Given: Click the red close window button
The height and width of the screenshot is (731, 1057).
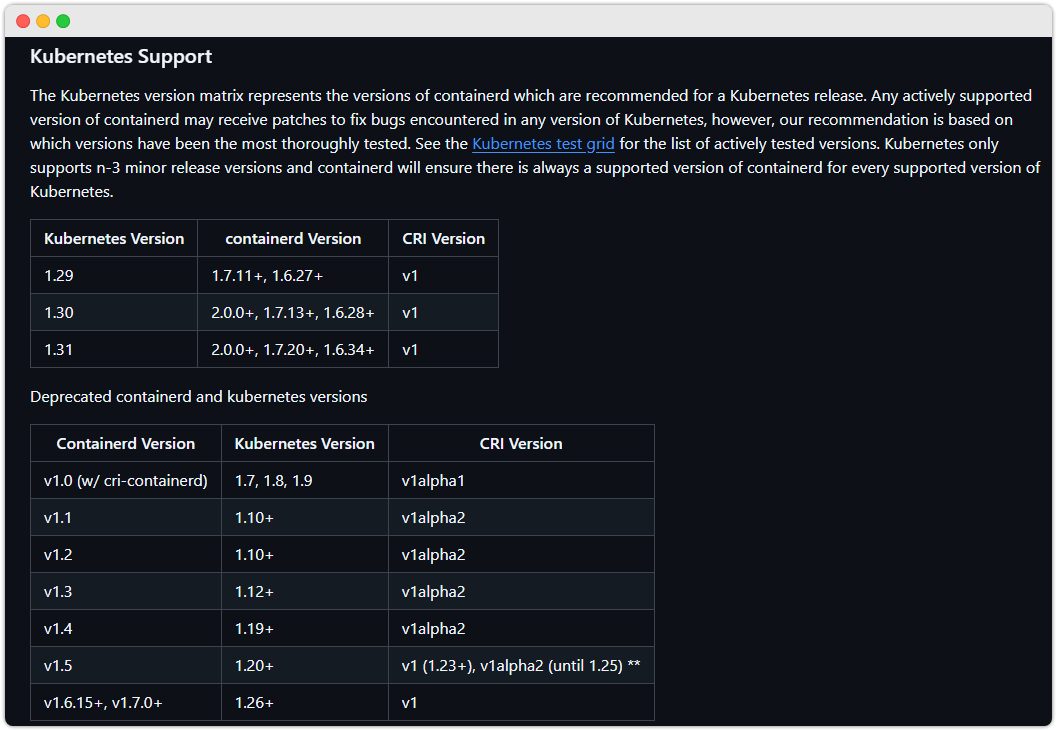Looking at the screenshot, I should [x=23, y=21].
